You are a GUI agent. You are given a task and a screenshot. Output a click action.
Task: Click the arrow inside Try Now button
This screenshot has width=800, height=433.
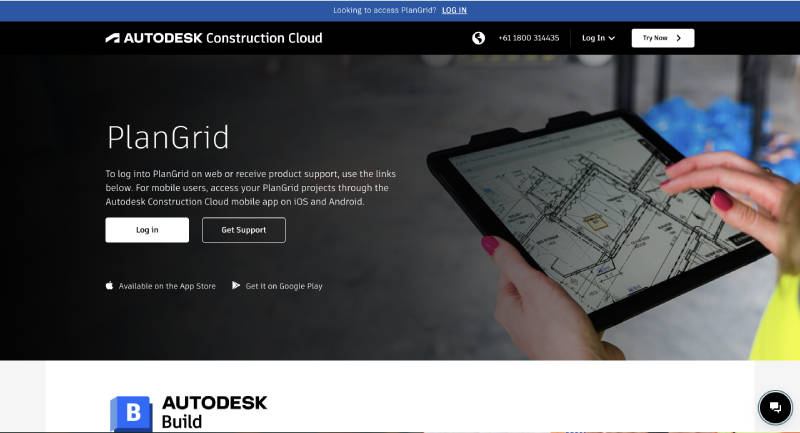click(679, 38)
